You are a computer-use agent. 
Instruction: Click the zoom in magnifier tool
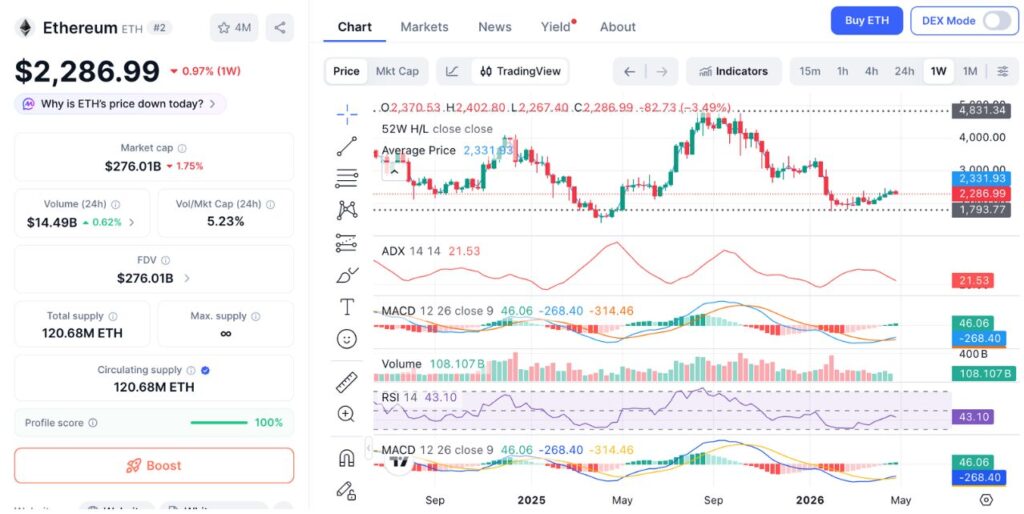click(347, 414)
